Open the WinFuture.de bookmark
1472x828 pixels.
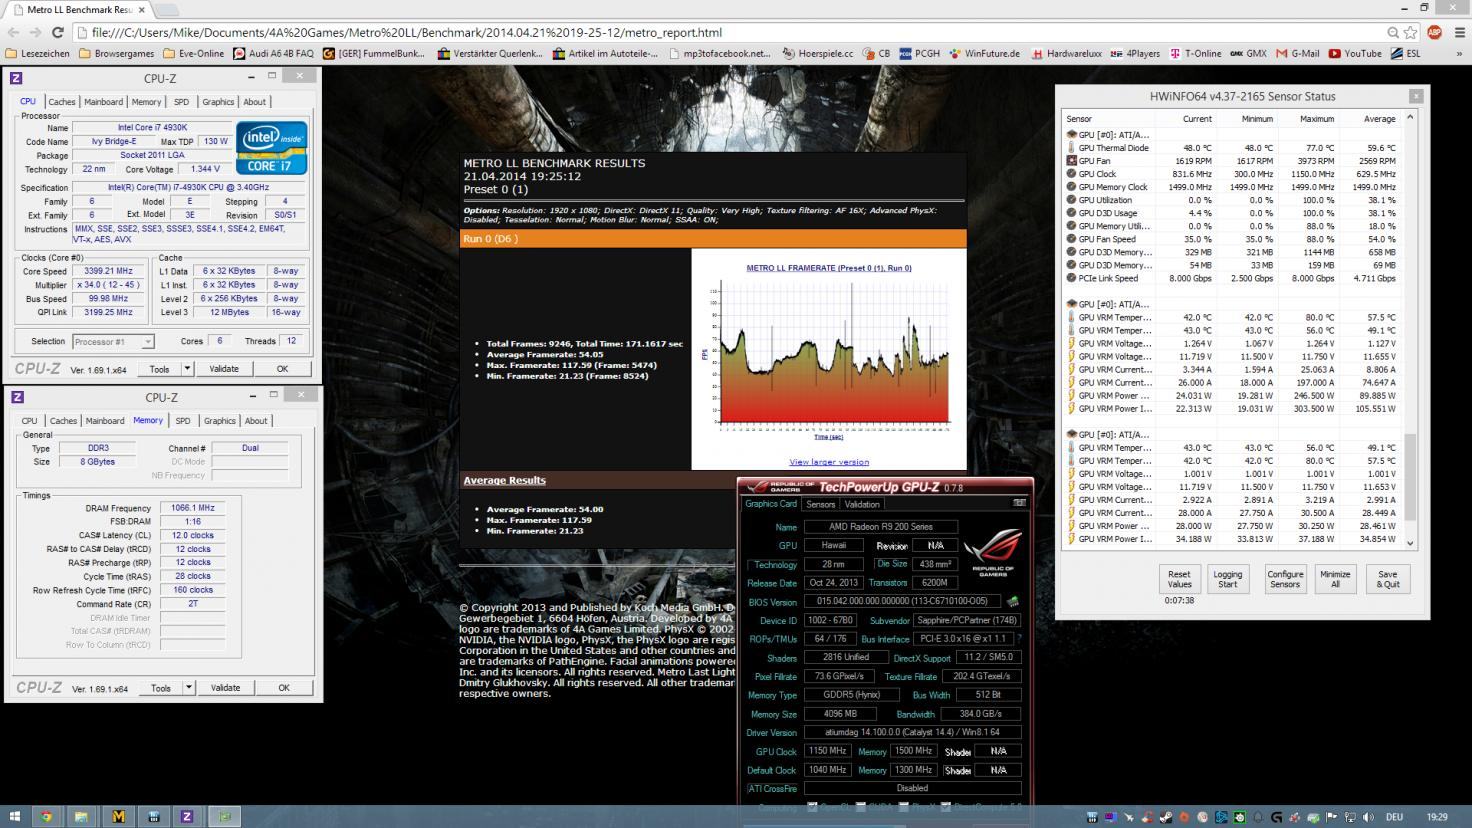click(x=985, y=53)
